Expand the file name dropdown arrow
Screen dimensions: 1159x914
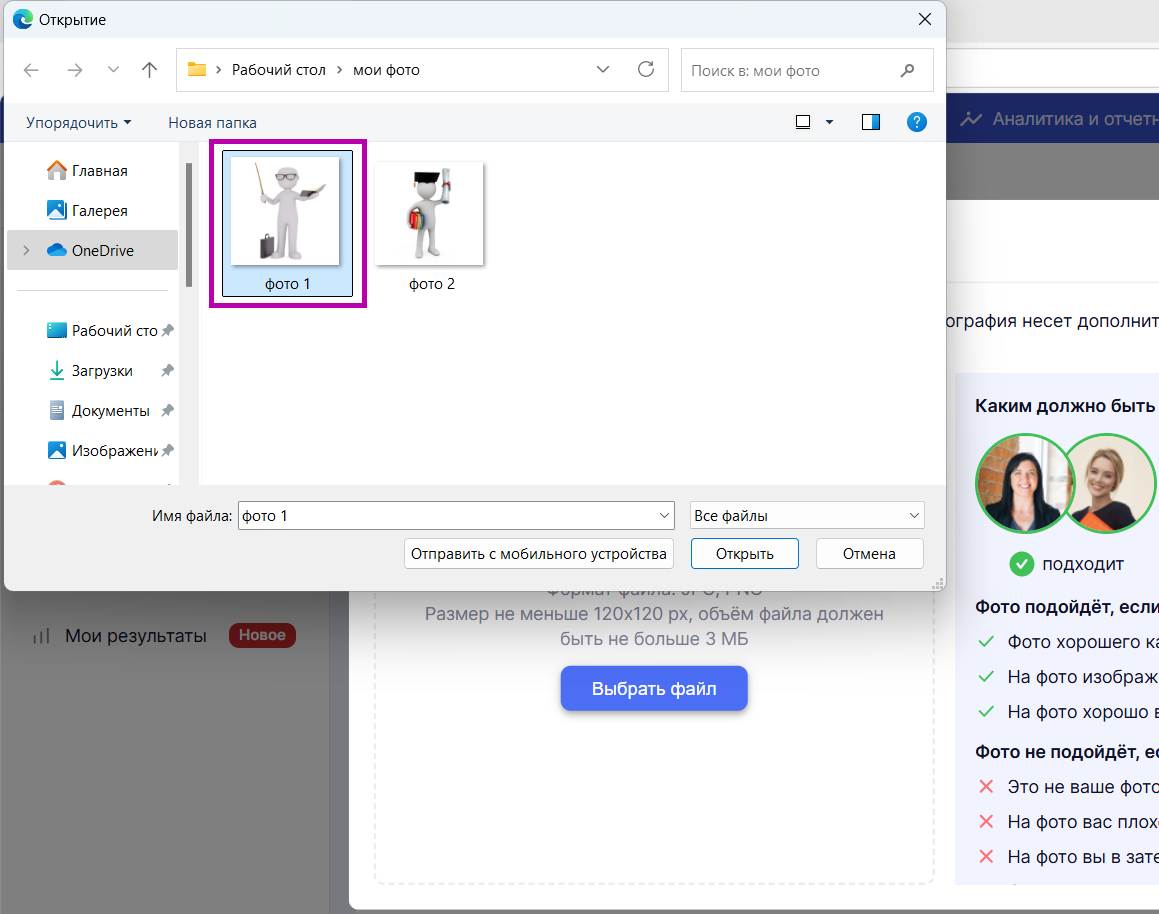[665, 516]
